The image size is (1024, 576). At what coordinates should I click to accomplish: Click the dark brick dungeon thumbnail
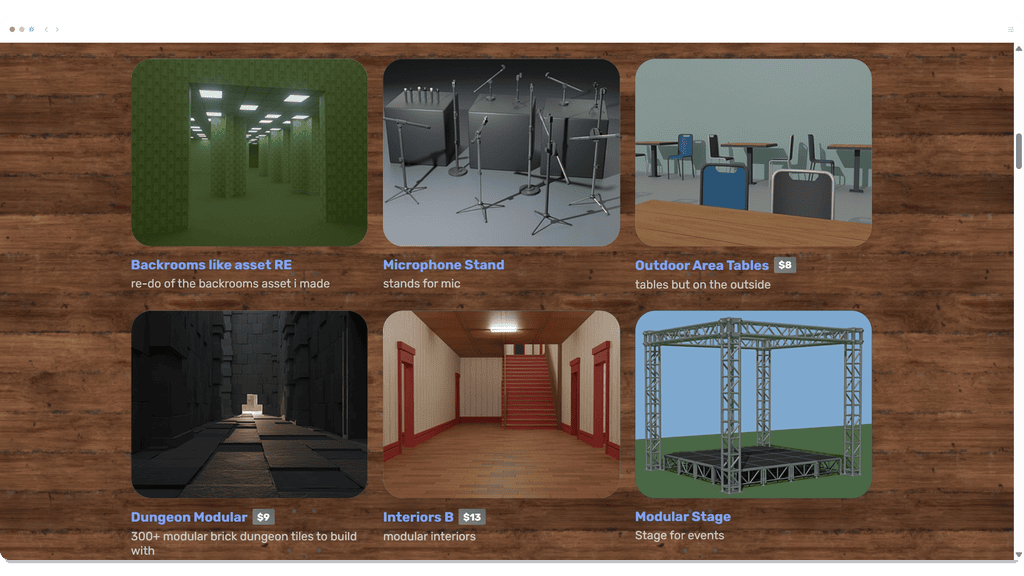249,404
